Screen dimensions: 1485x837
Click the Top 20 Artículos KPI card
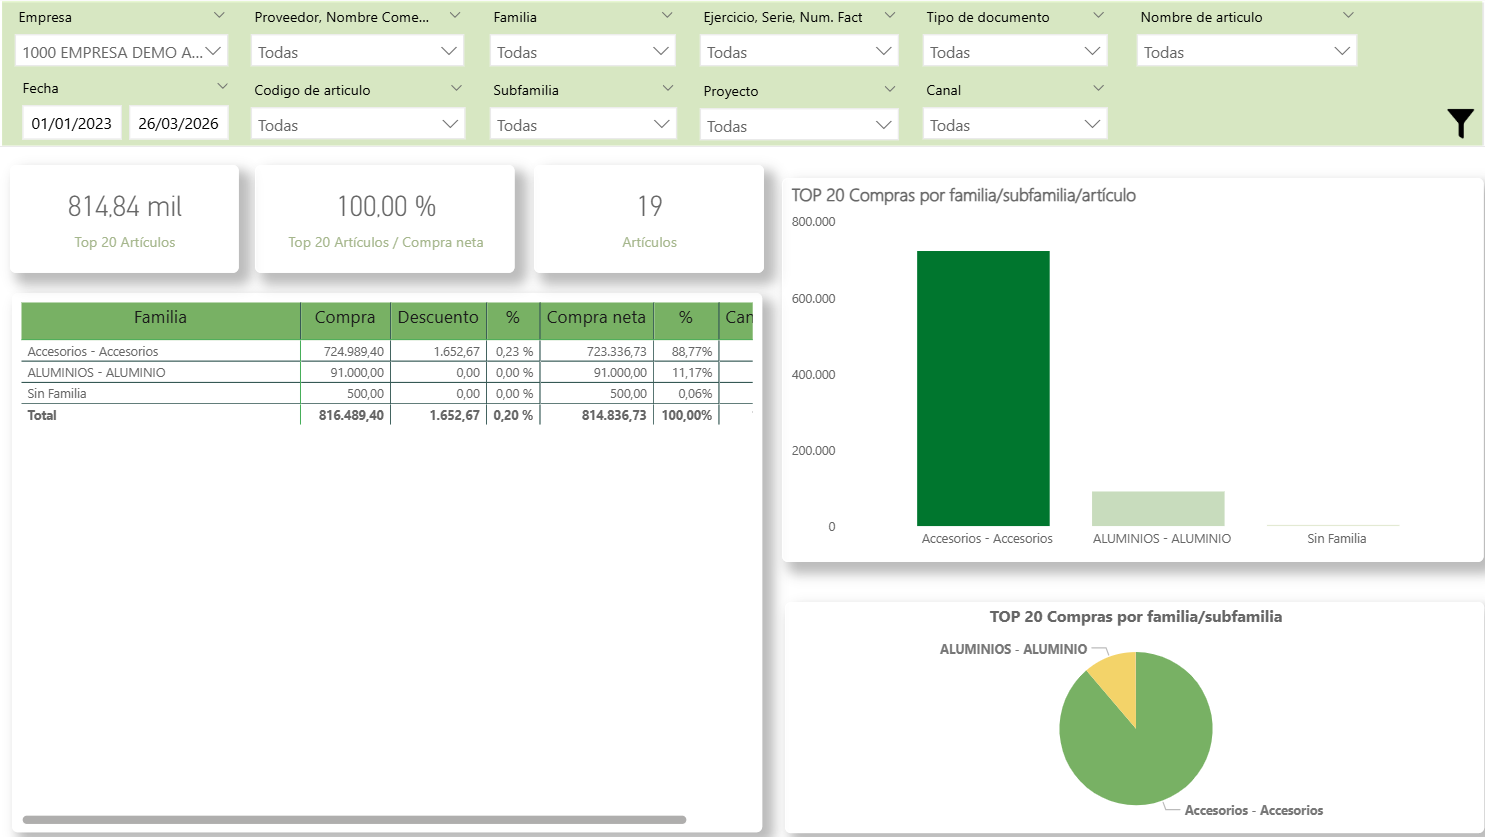(x=125, y=219)
